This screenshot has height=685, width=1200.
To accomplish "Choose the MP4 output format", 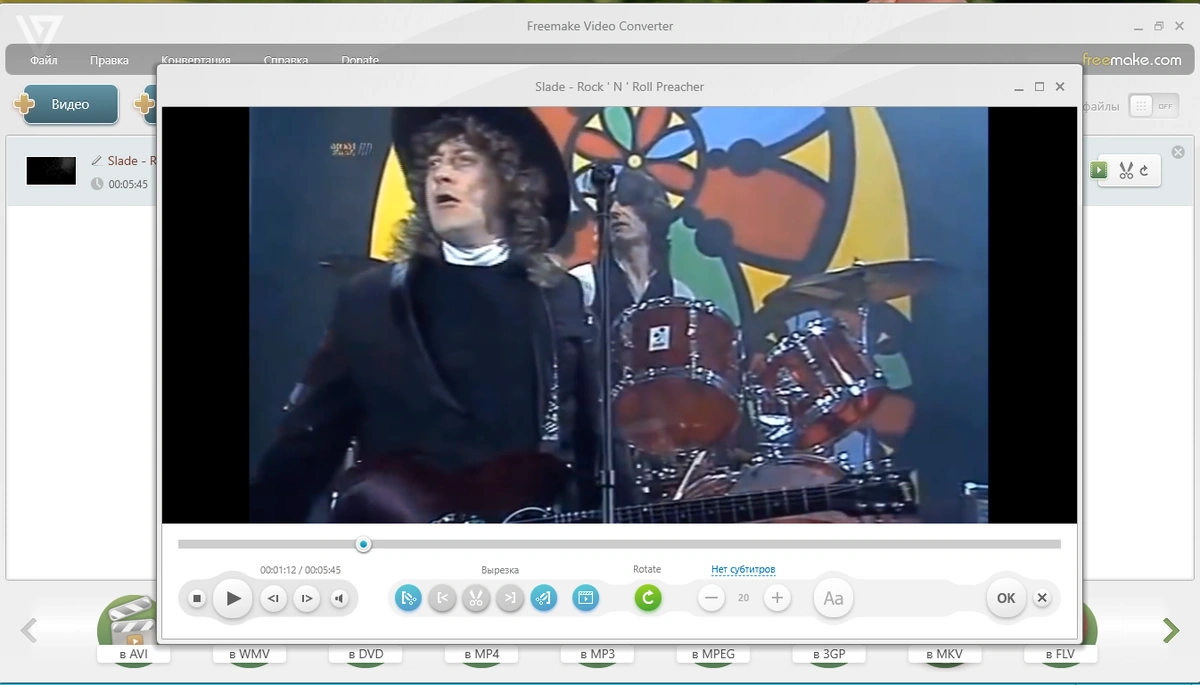I will point(481,654).
